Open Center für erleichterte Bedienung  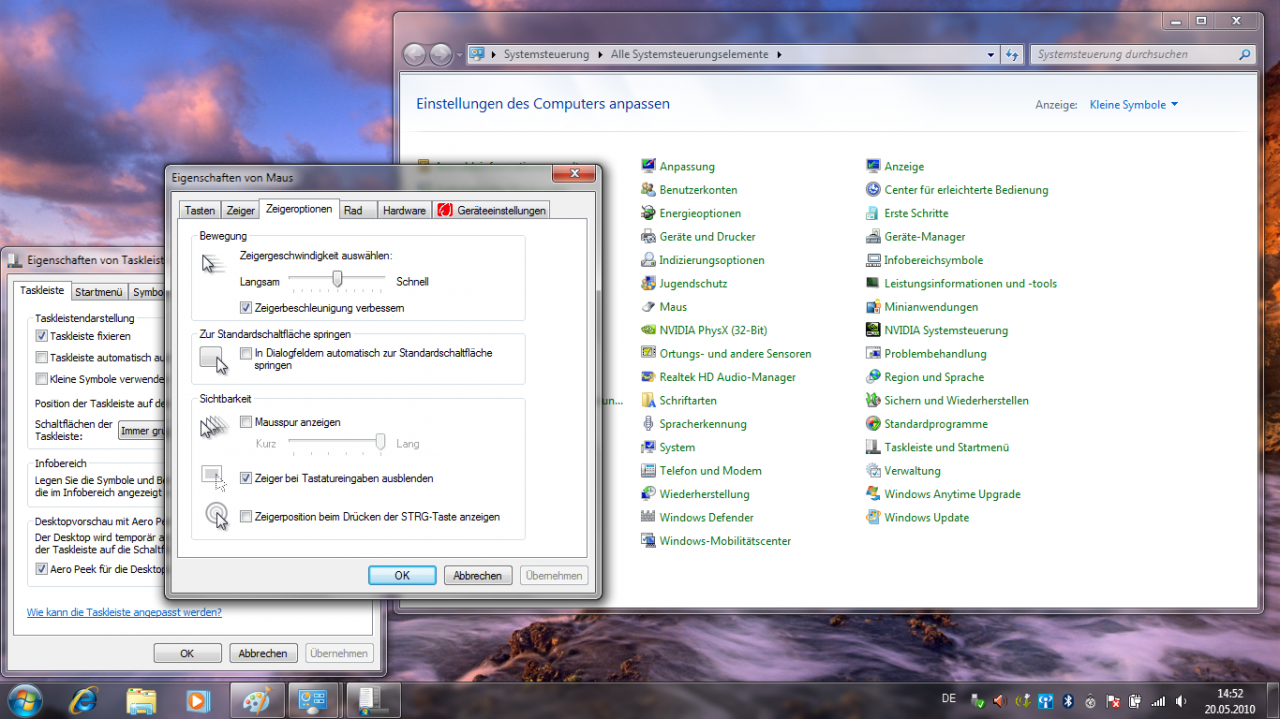pos(957,190)
